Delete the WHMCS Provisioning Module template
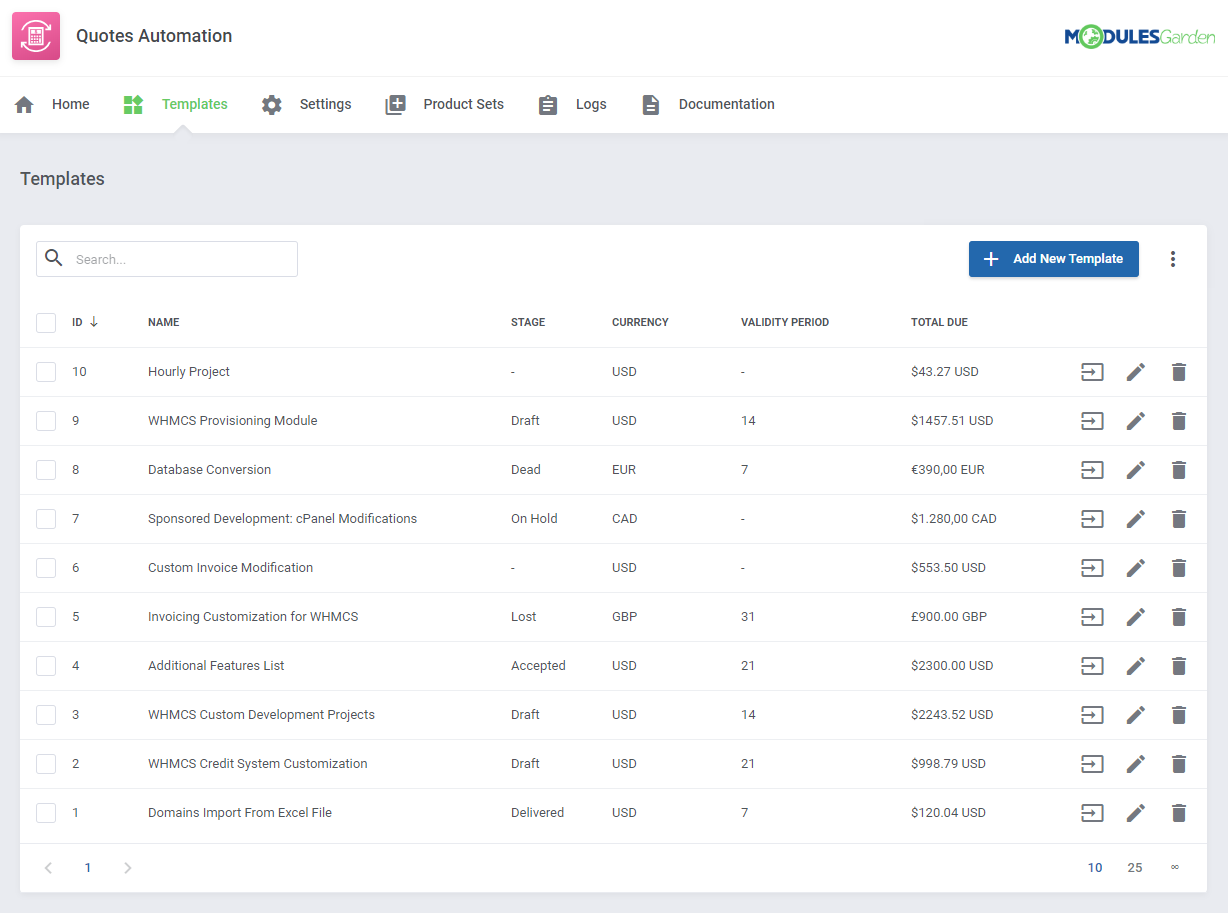The image size is (1228, 913). click(x=1178, y=420)
